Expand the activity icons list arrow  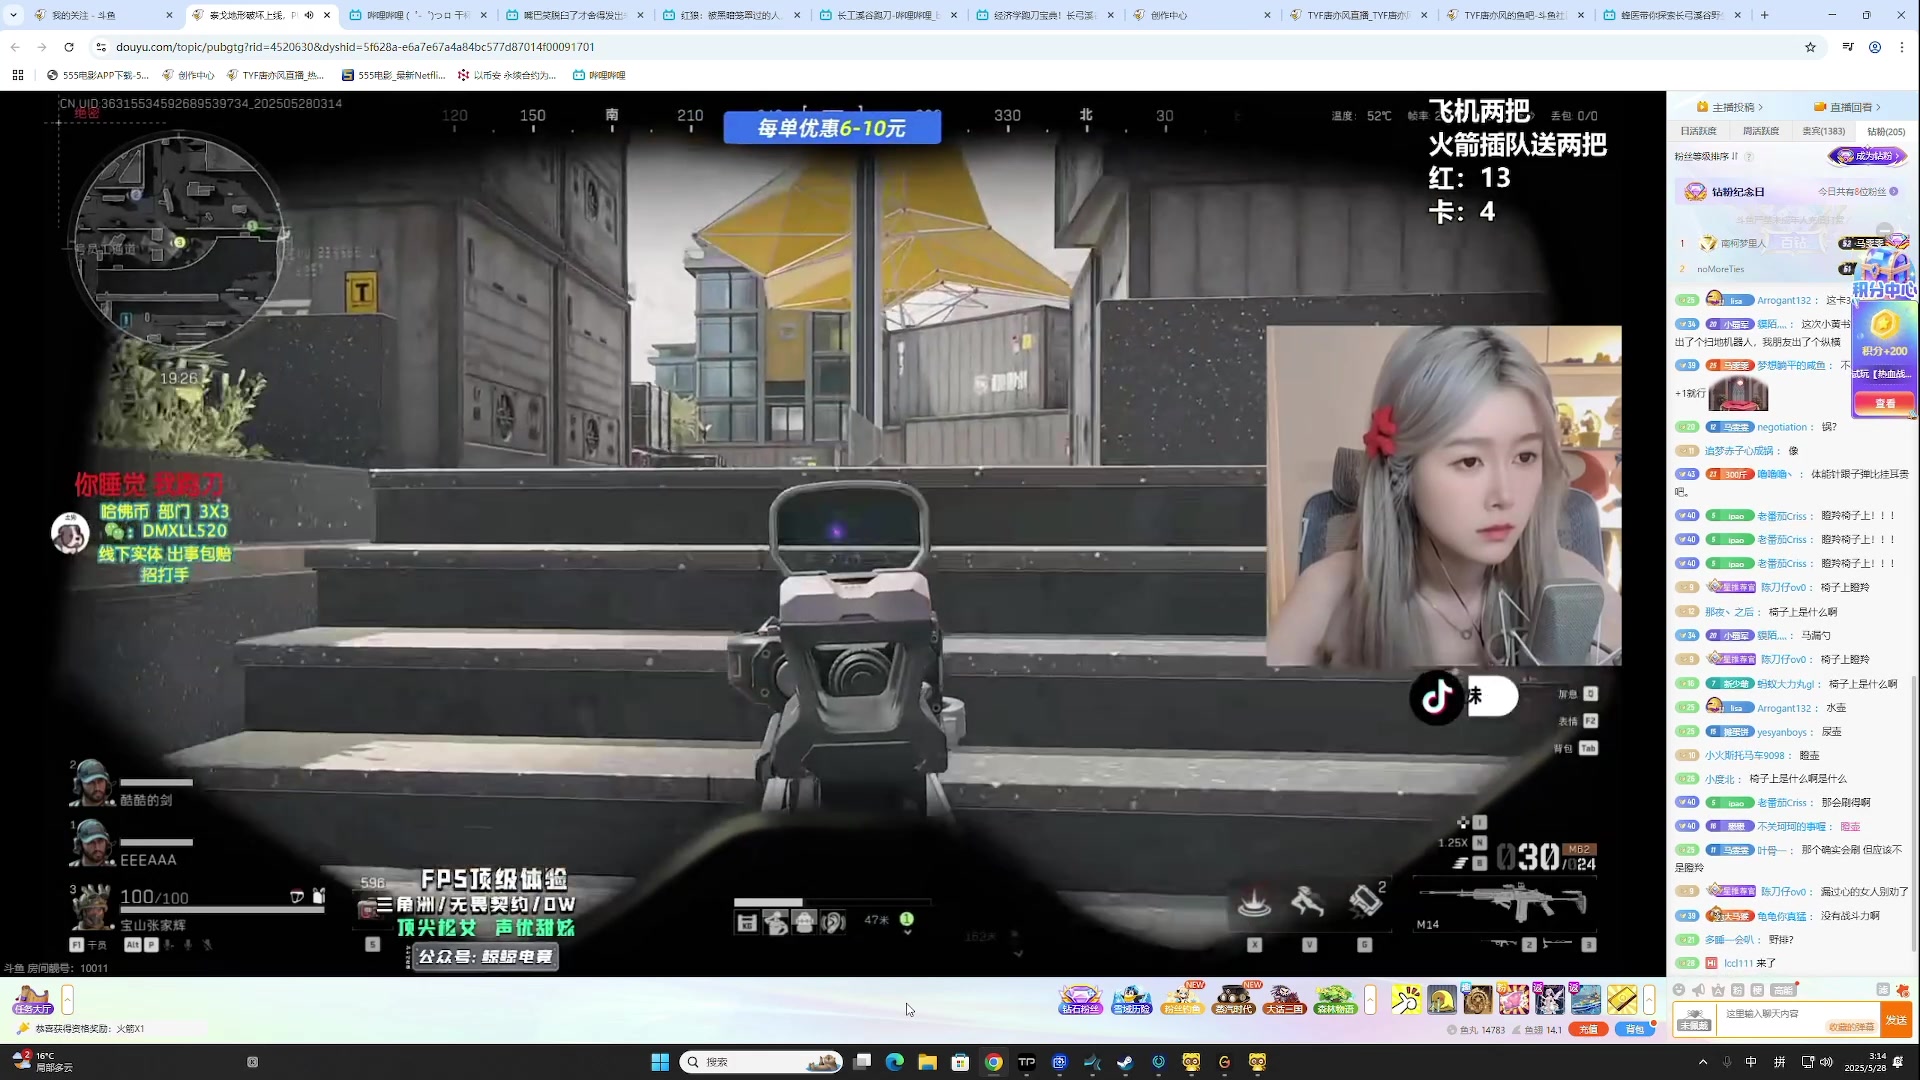(1371, 999)
